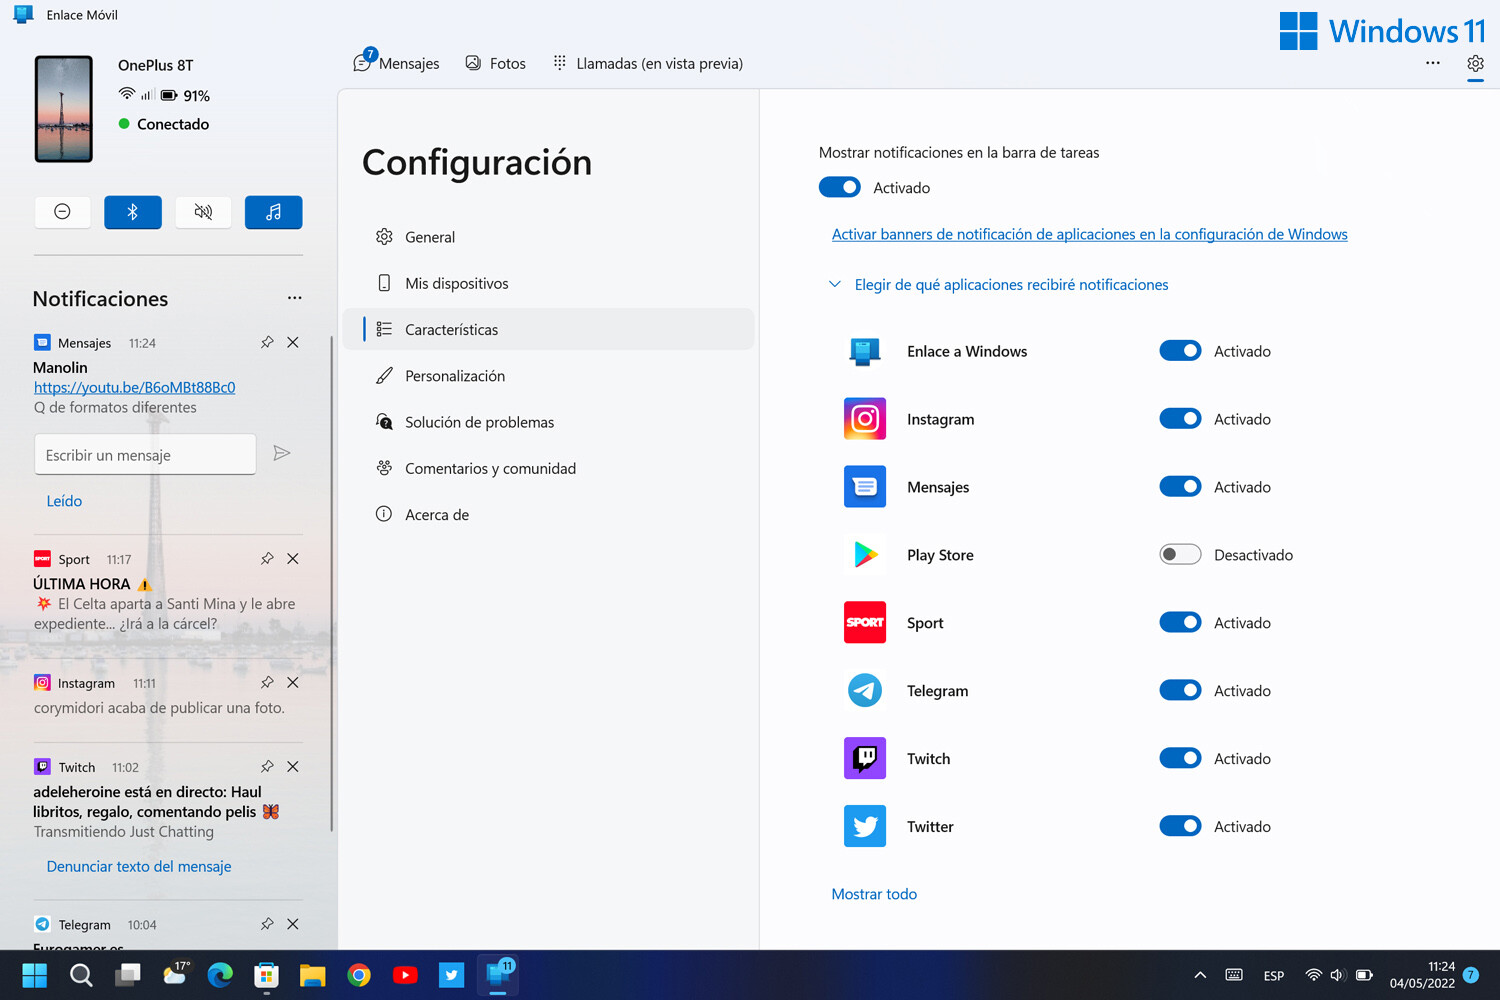Image resolution: width=1500 pixels, height=1000 pixels.
Task: Open Google Chrome from taskbar
Action: [x=359, y=975]
